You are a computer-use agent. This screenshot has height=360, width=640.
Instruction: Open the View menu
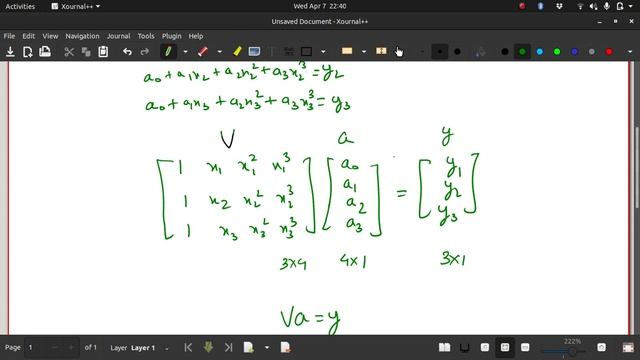50,36
